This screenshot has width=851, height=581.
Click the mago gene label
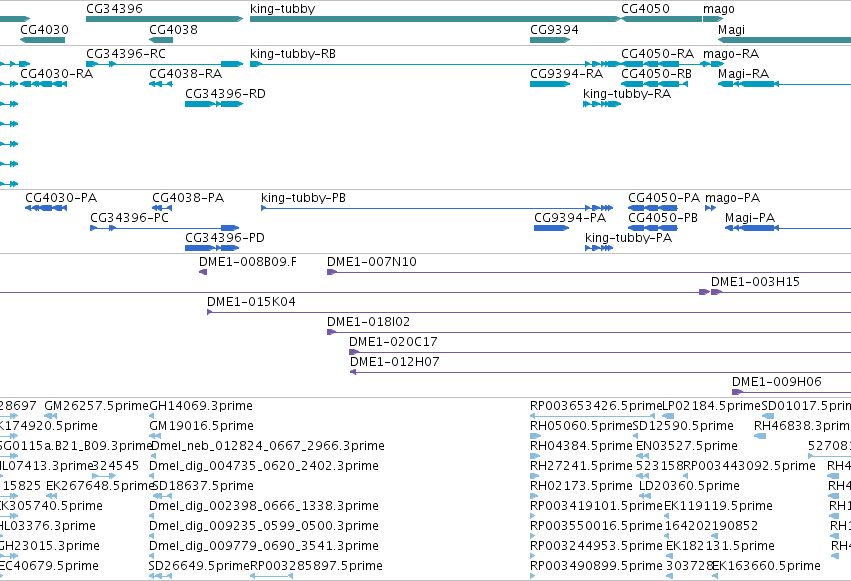coord(719,9)
